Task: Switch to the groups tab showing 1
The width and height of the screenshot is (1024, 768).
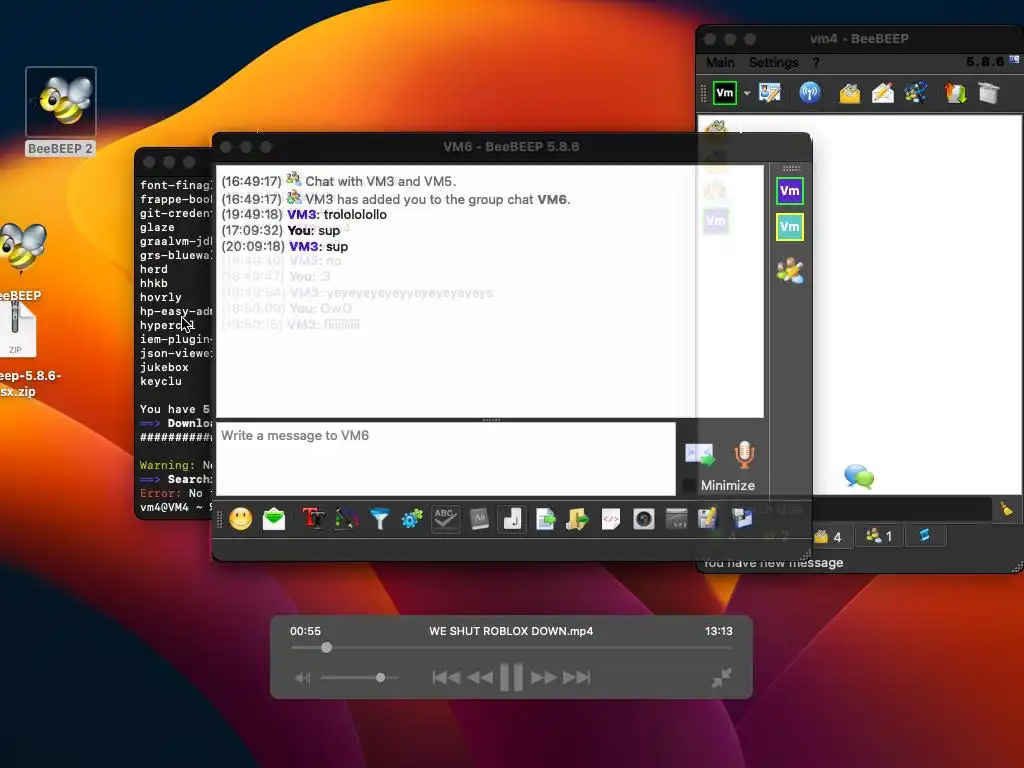Action: coord(879,537)
